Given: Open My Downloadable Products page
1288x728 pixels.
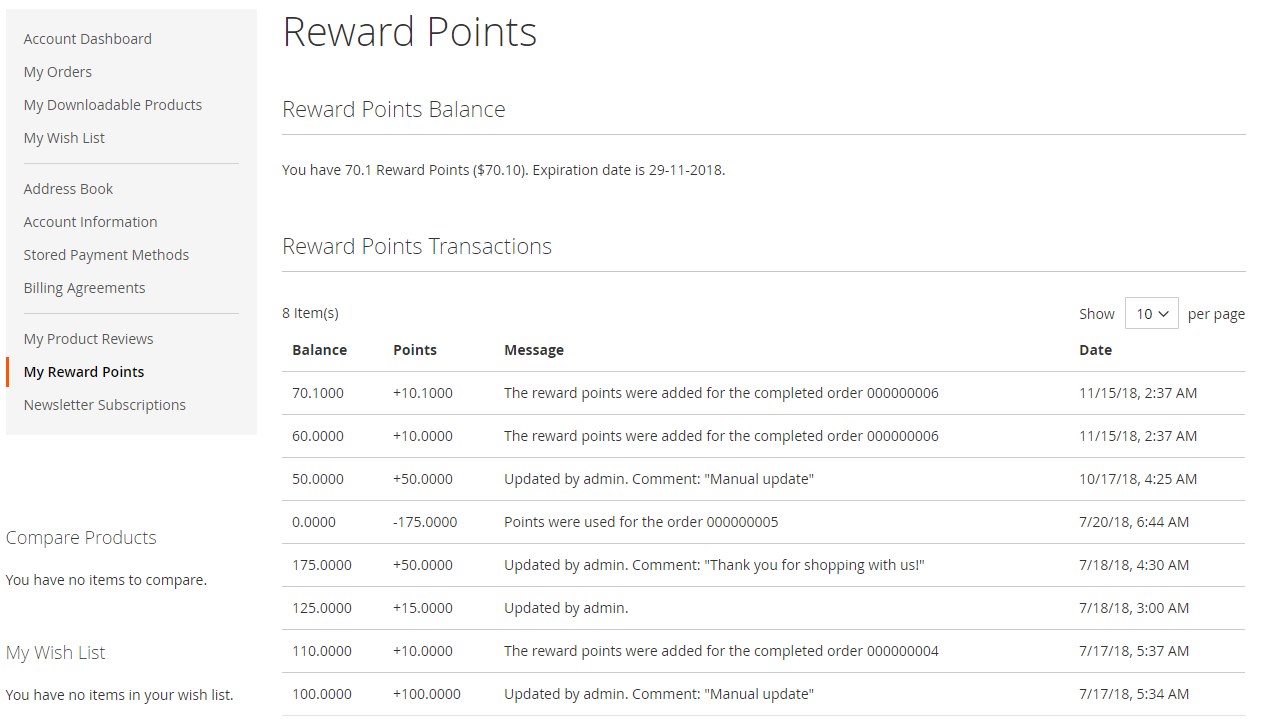Looking at the screenshot, I should coord(113,105).
